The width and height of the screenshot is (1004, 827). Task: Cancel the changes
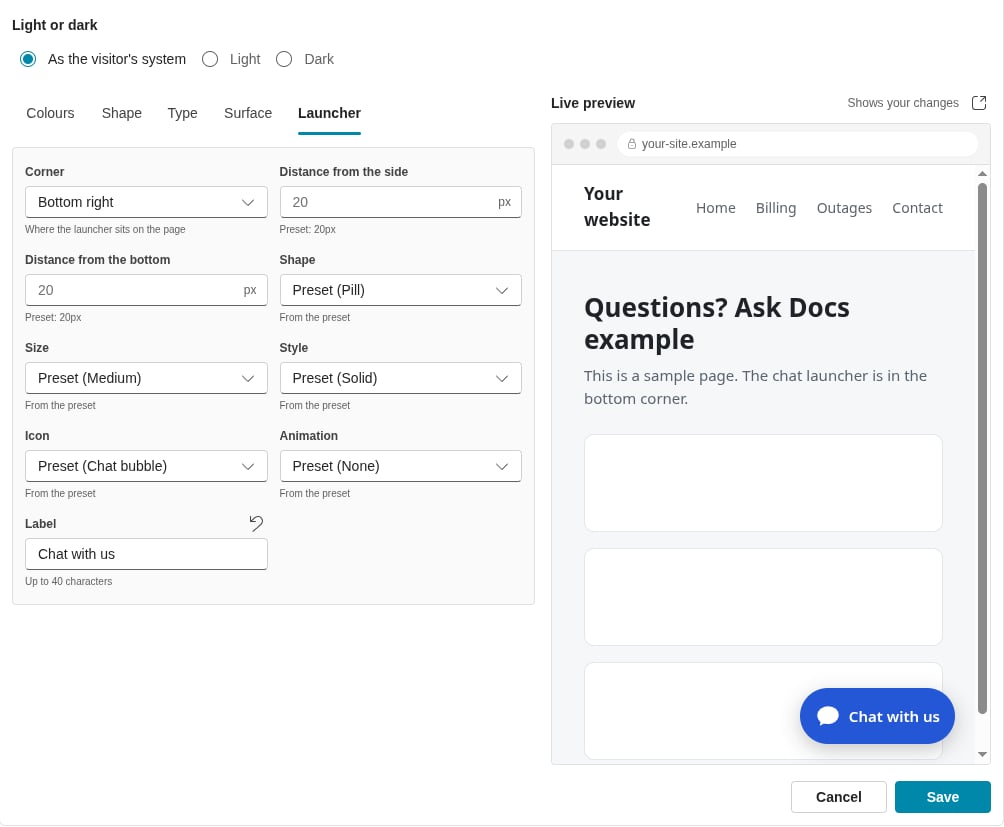click(x=839, y=797)
